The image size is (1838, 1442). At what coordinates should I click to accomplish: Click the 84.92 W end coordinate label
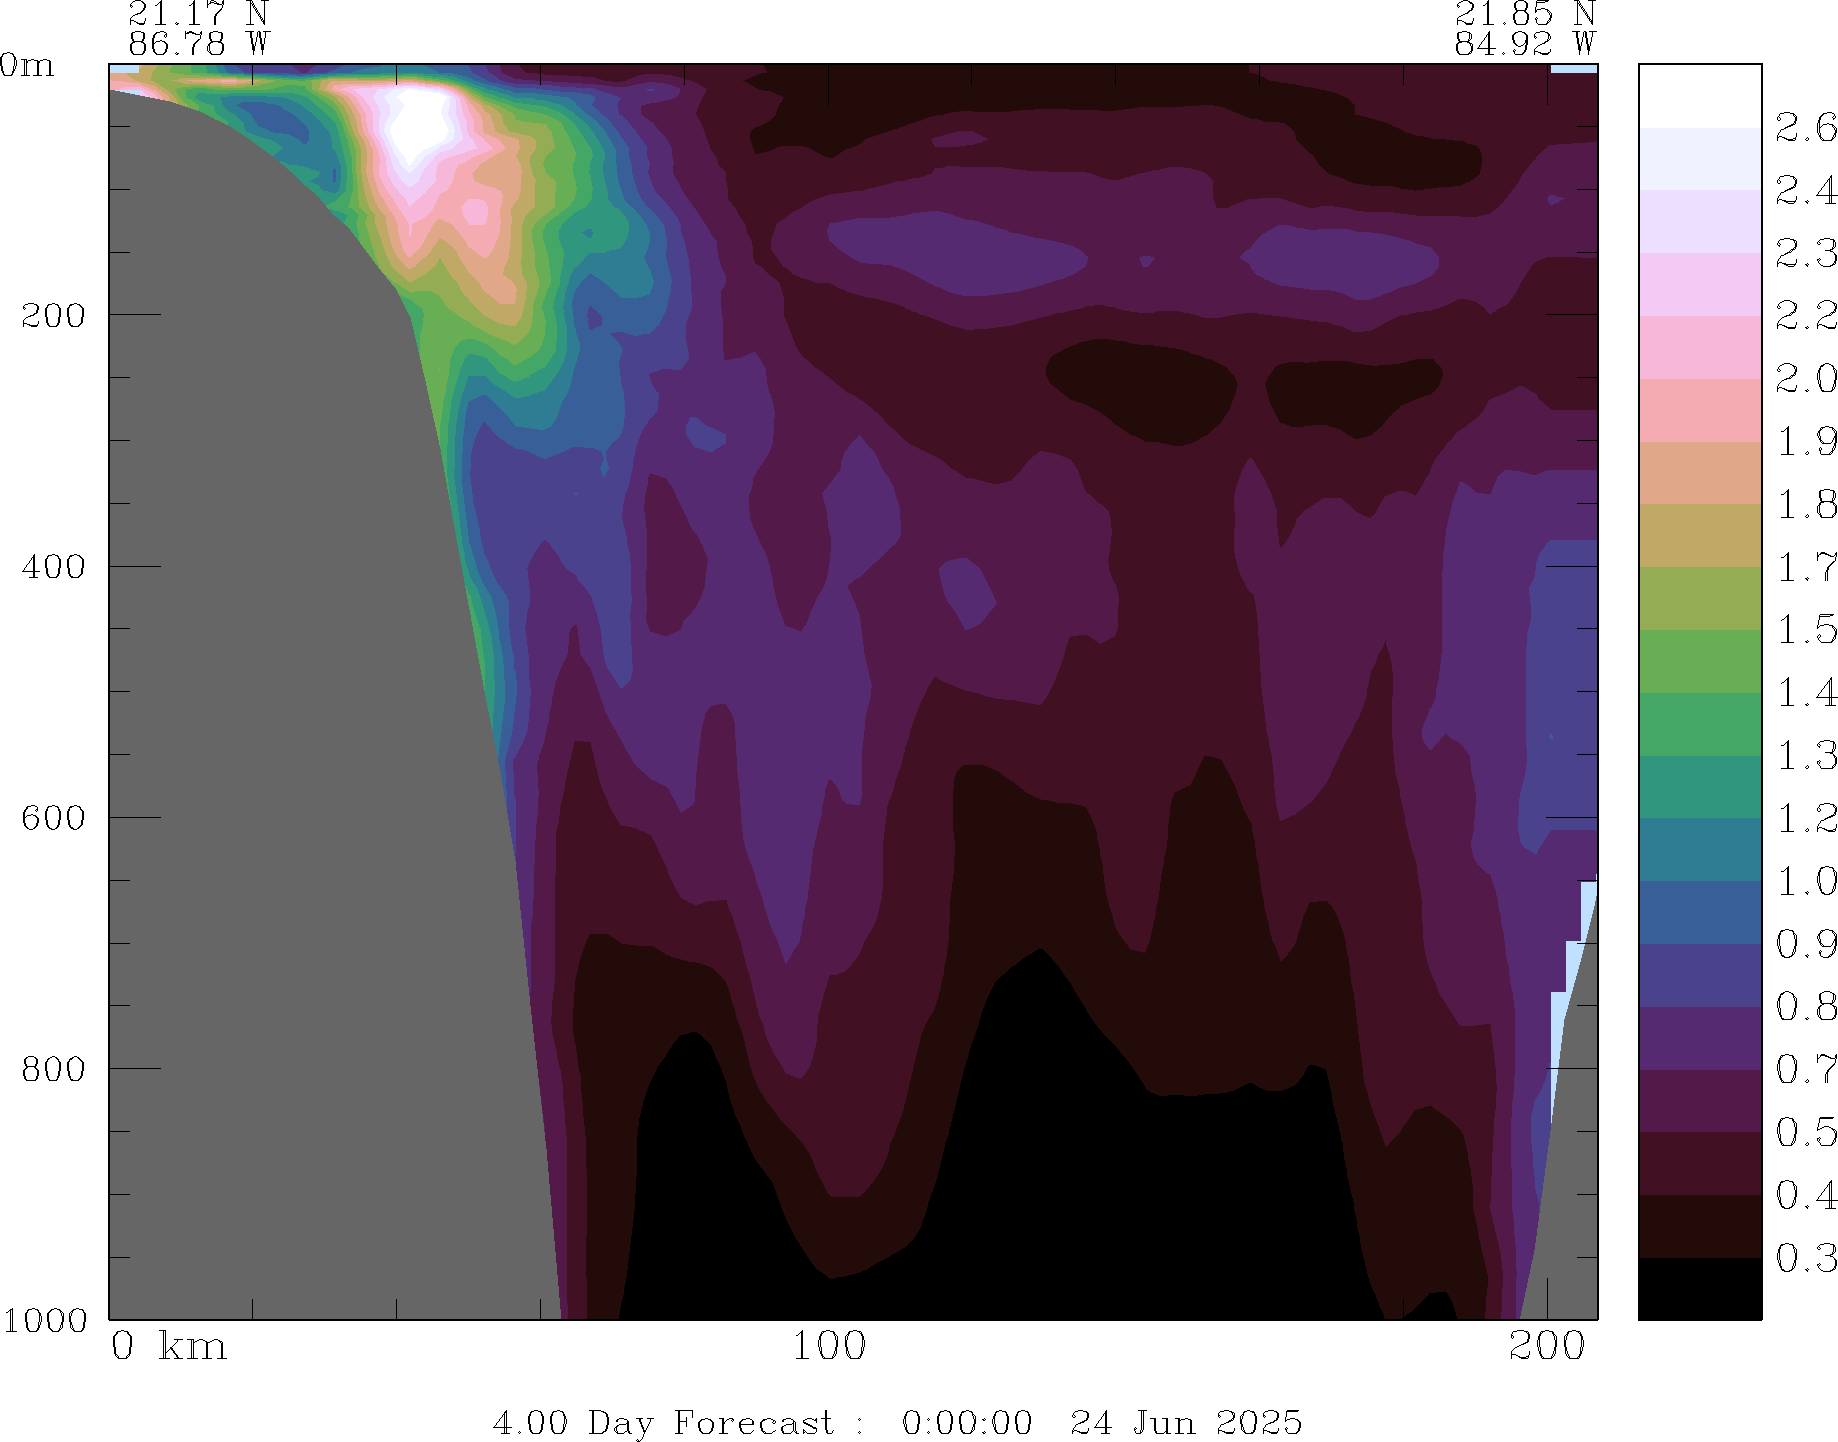(x=1524, y=44)
